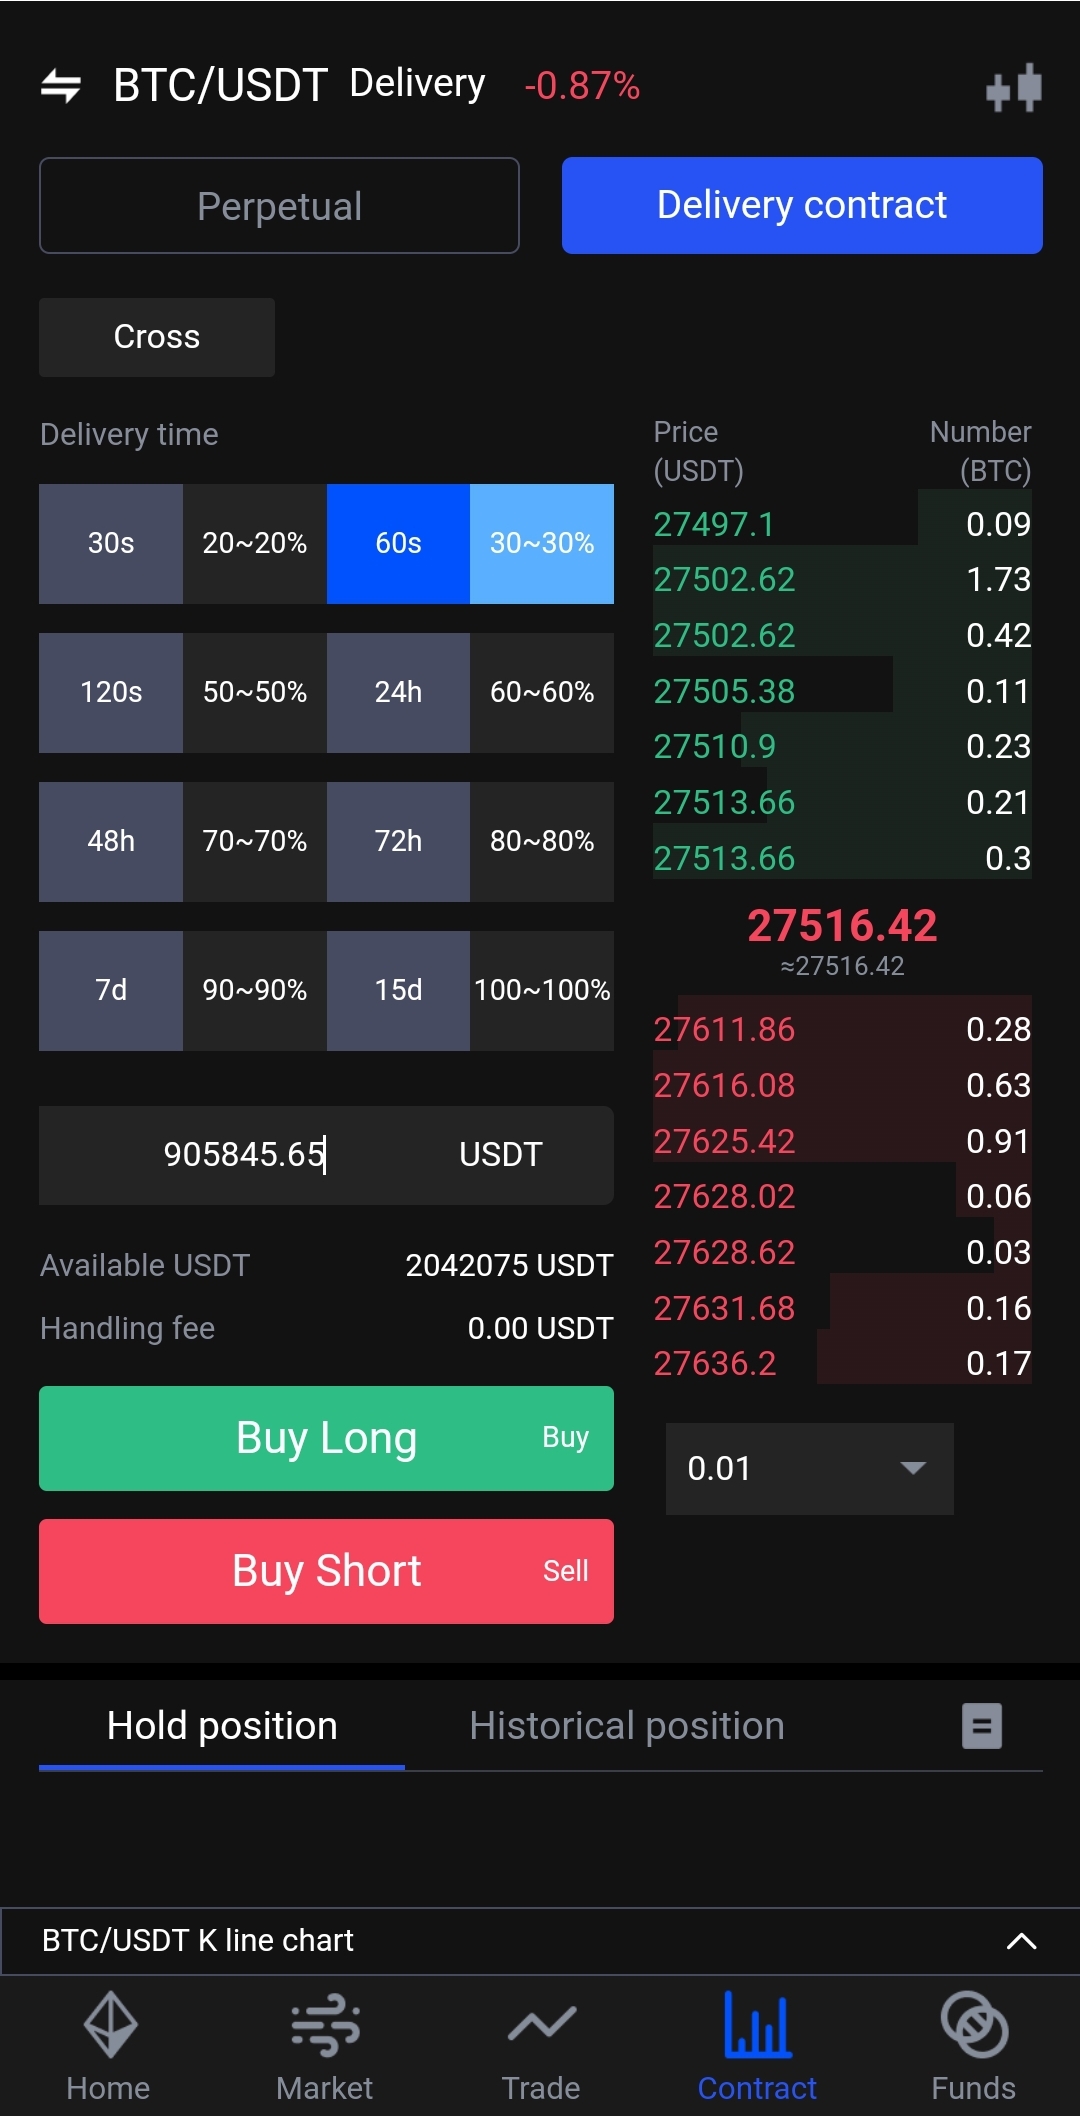The height and width of the screenshot is (2116, 1080).
Task: Open the Cross margin mode selector
Action: [x=157, y=337]
